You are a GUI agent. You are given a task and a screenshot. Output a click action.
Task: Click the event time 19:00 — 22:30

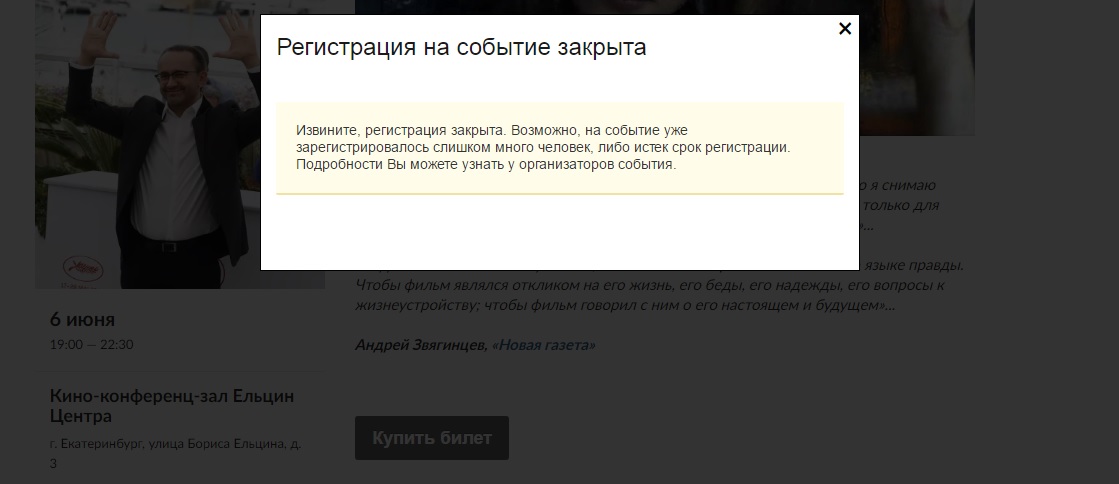pos(91,345)
